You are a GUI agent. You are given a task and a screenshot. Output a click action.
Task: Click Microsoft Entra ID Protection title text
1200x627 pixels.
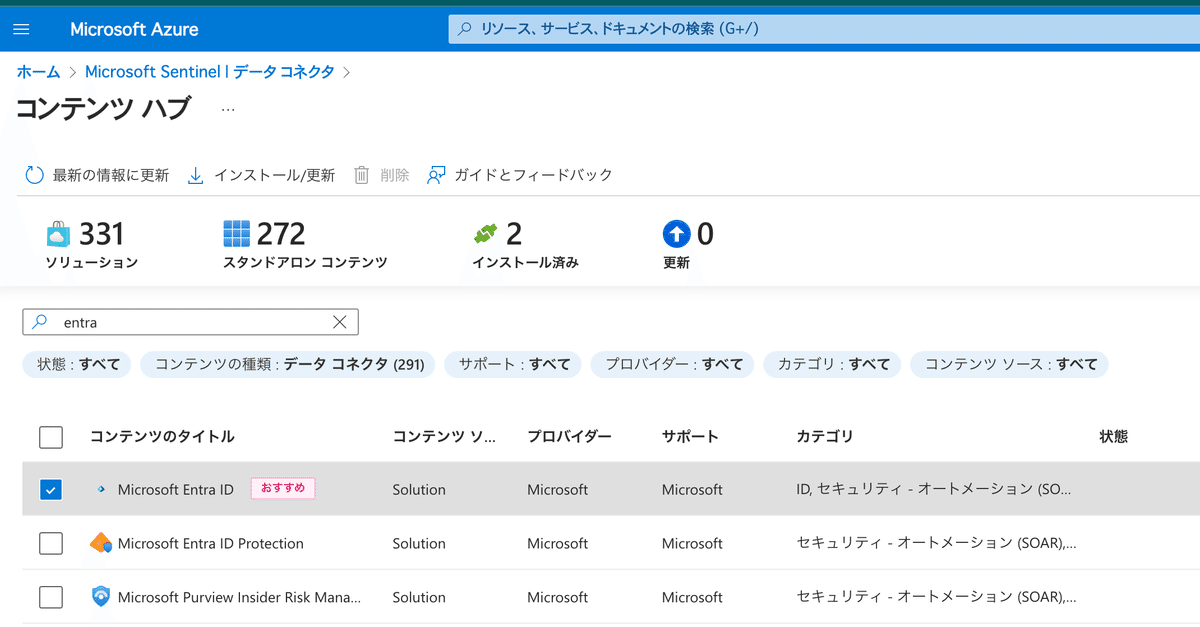(211, 544)
